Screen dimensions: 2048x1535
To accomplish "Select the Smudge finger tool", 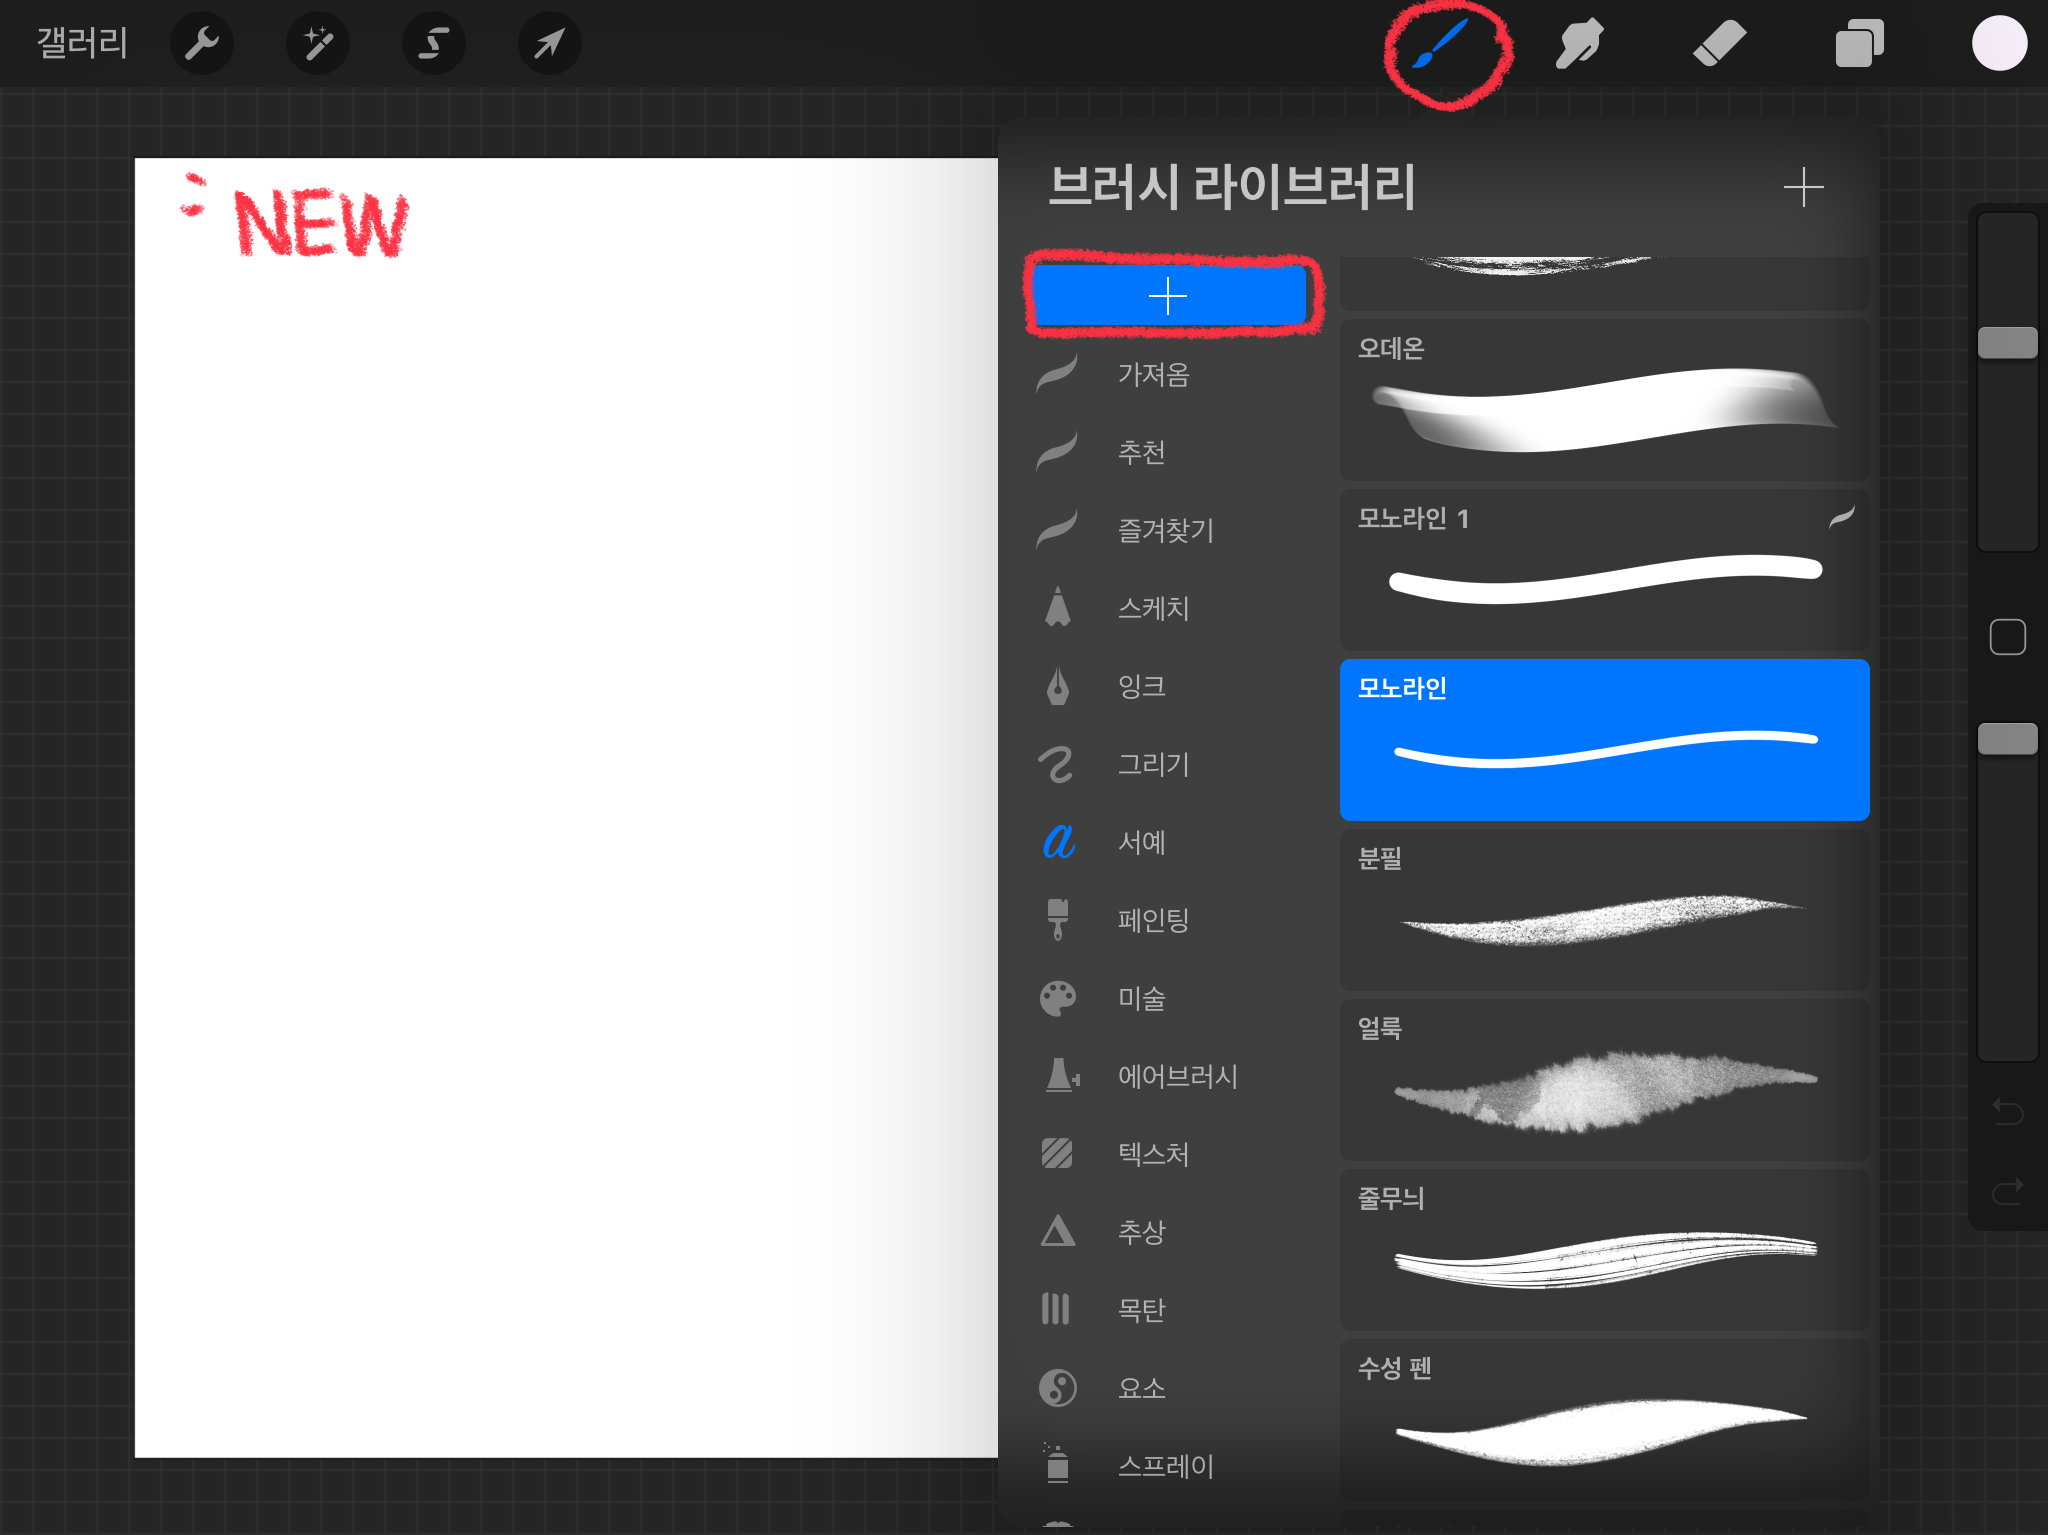I will click(1579, 44).
